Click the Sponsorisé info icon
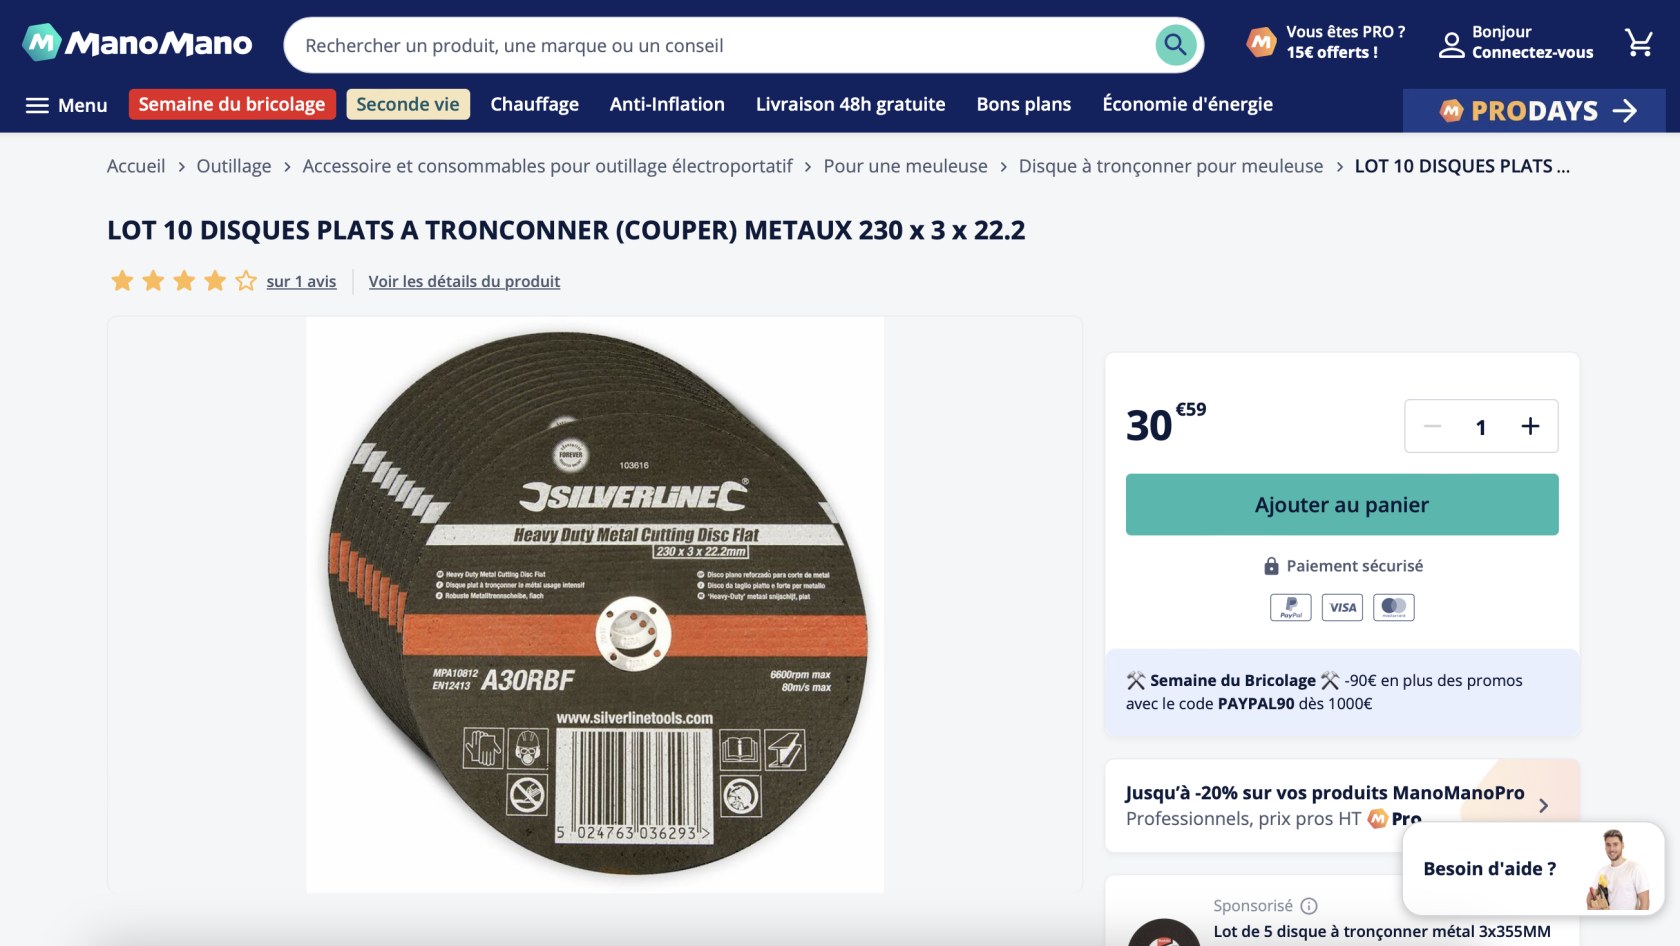This screenshot has width=1680, height=946. (1309, 906)
